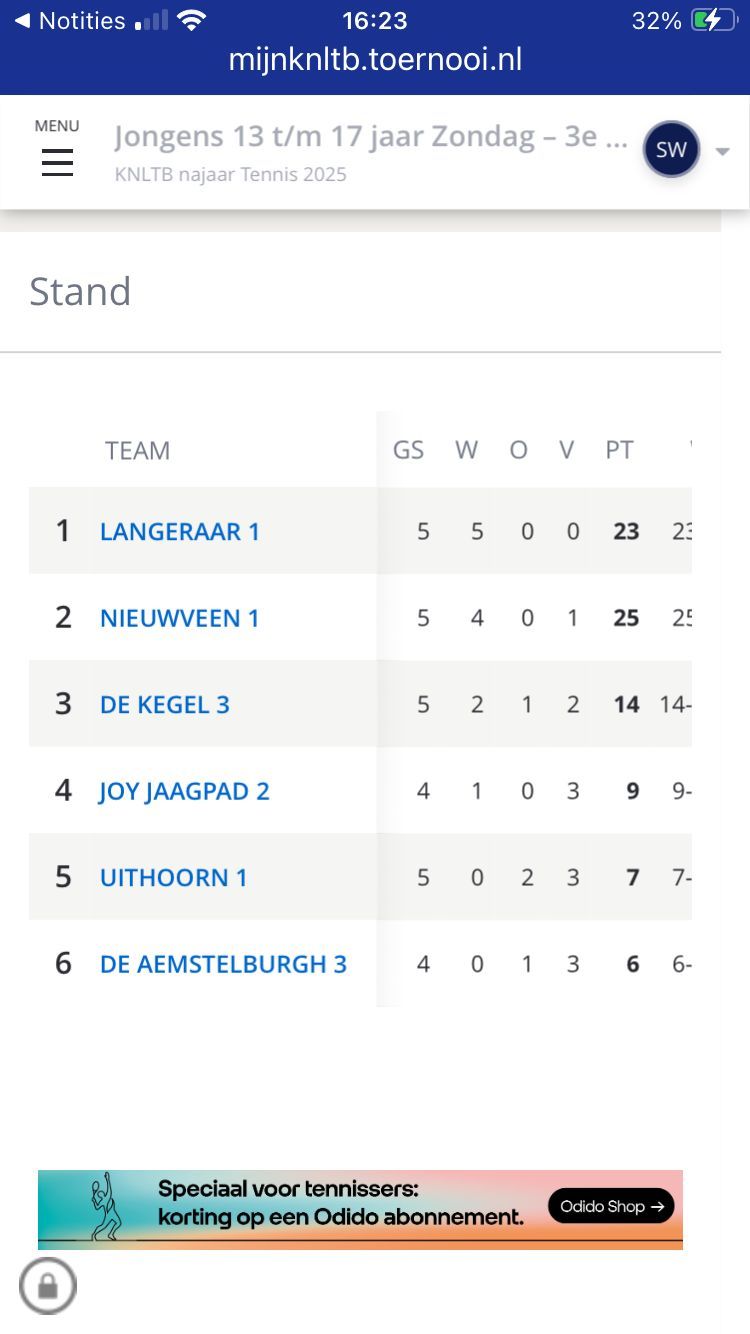Screen dimensions: 750x1334
Task: Open team DE AEMSTELBURGH 3
Action: click(x=223, y=964)
